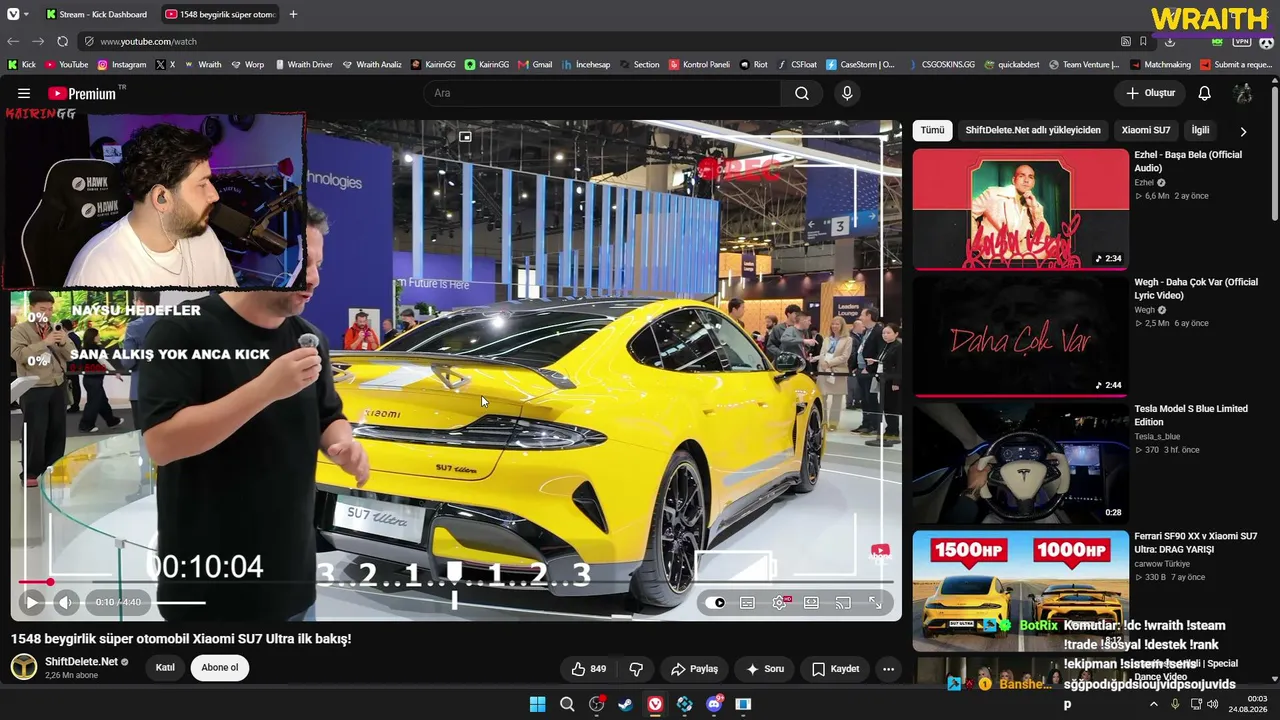
Task: Switch to theater mode view
Action: 811,602
